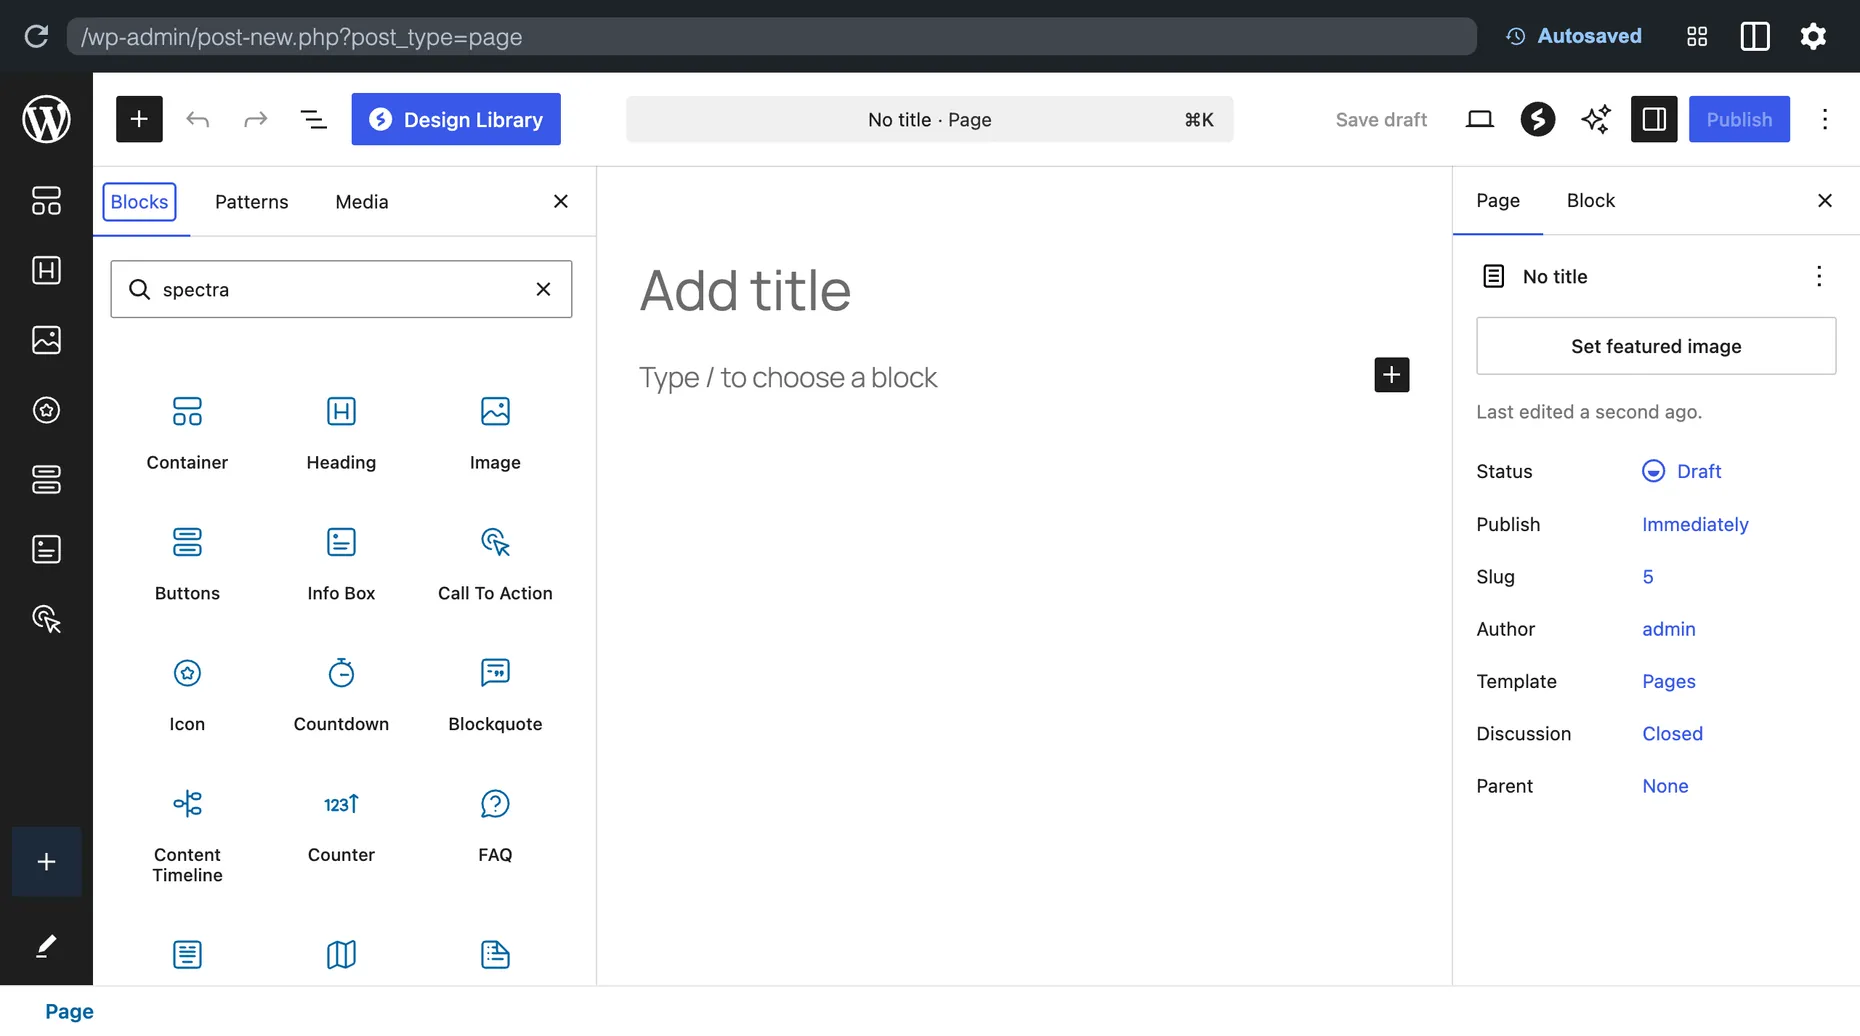This screenshot has width=1860, height=1036.
Task: Click left sidebar star Icon block
Action: 46,410
